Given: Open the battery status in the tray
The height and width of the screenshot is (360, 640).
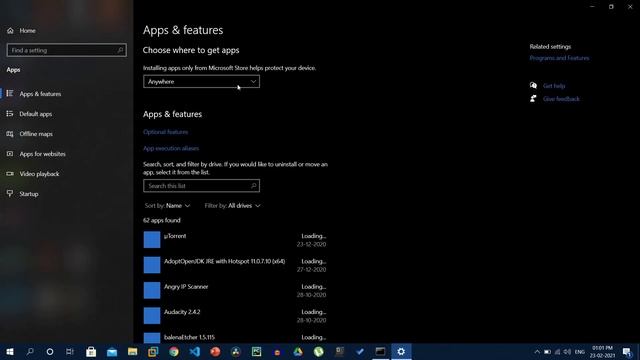Looking at the screenshot, I should 547,352.
